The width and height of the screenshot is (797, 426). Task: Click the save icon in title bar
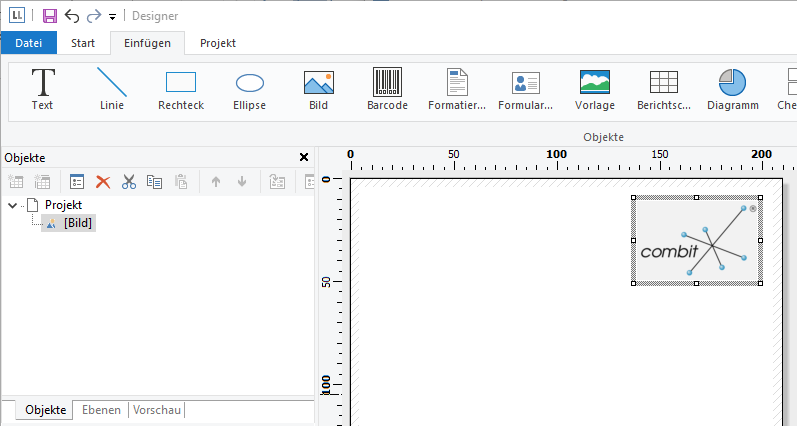[x=50, y=16]
